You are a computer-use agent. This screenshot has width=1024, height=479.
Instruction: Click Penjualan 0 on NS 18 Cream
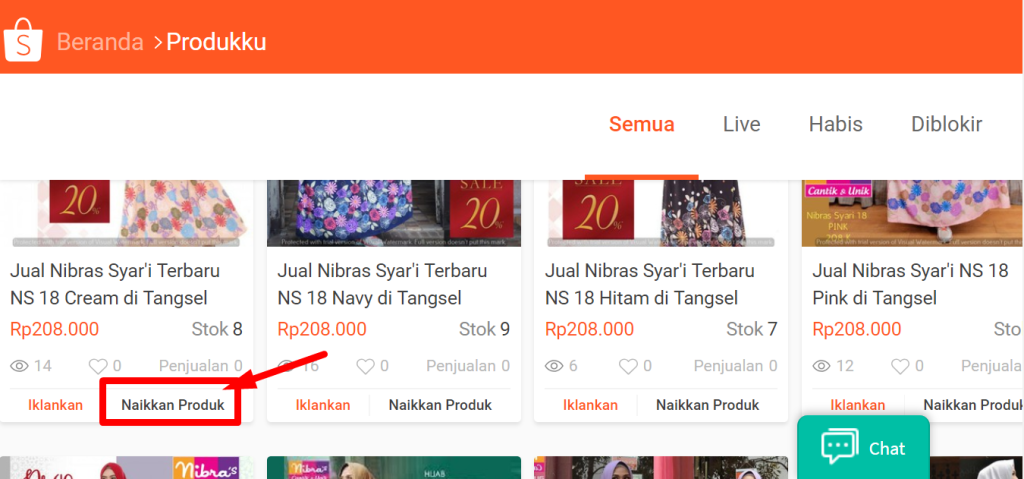200,366
